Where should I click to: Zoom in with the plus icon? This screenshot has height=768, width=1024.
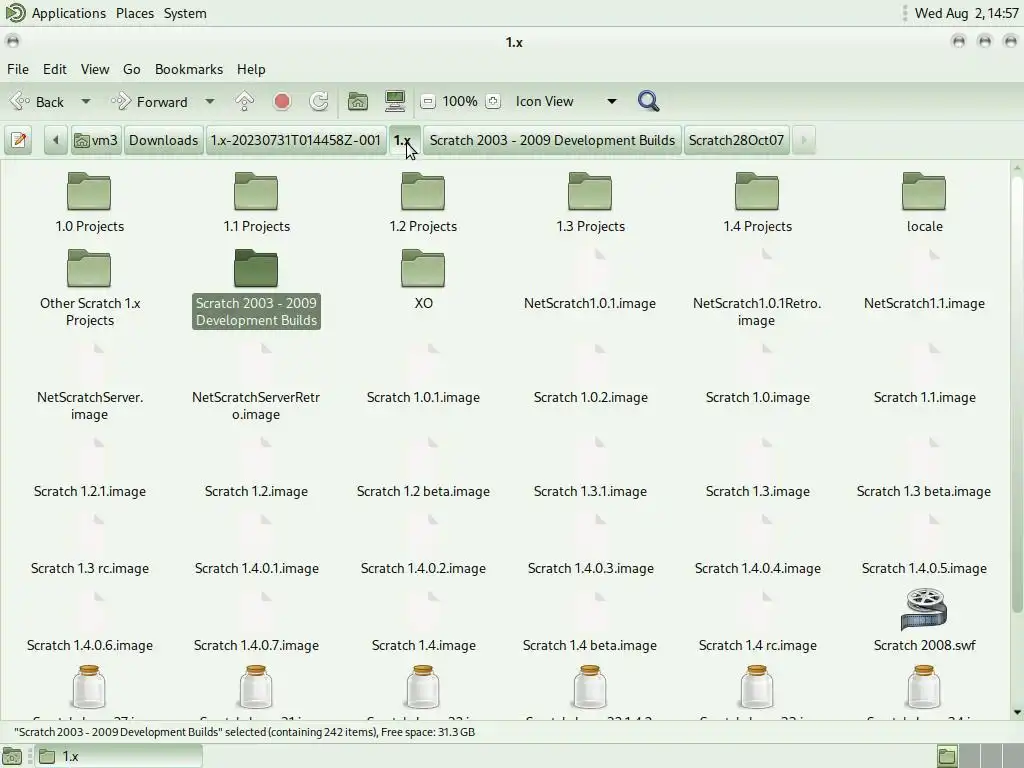tap(493, 101)
